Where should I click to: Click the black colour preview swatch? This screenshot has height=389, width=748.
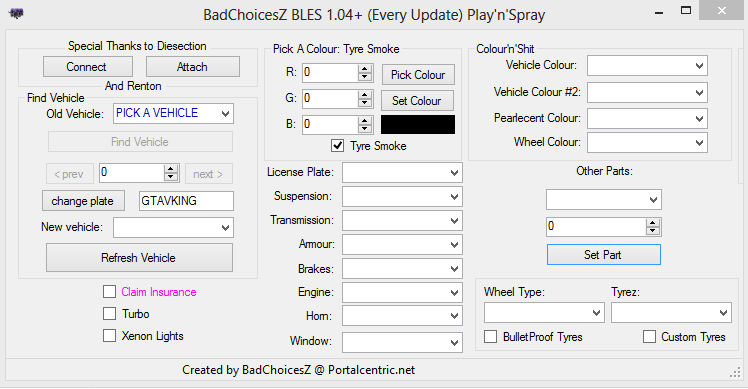[418, 124]
